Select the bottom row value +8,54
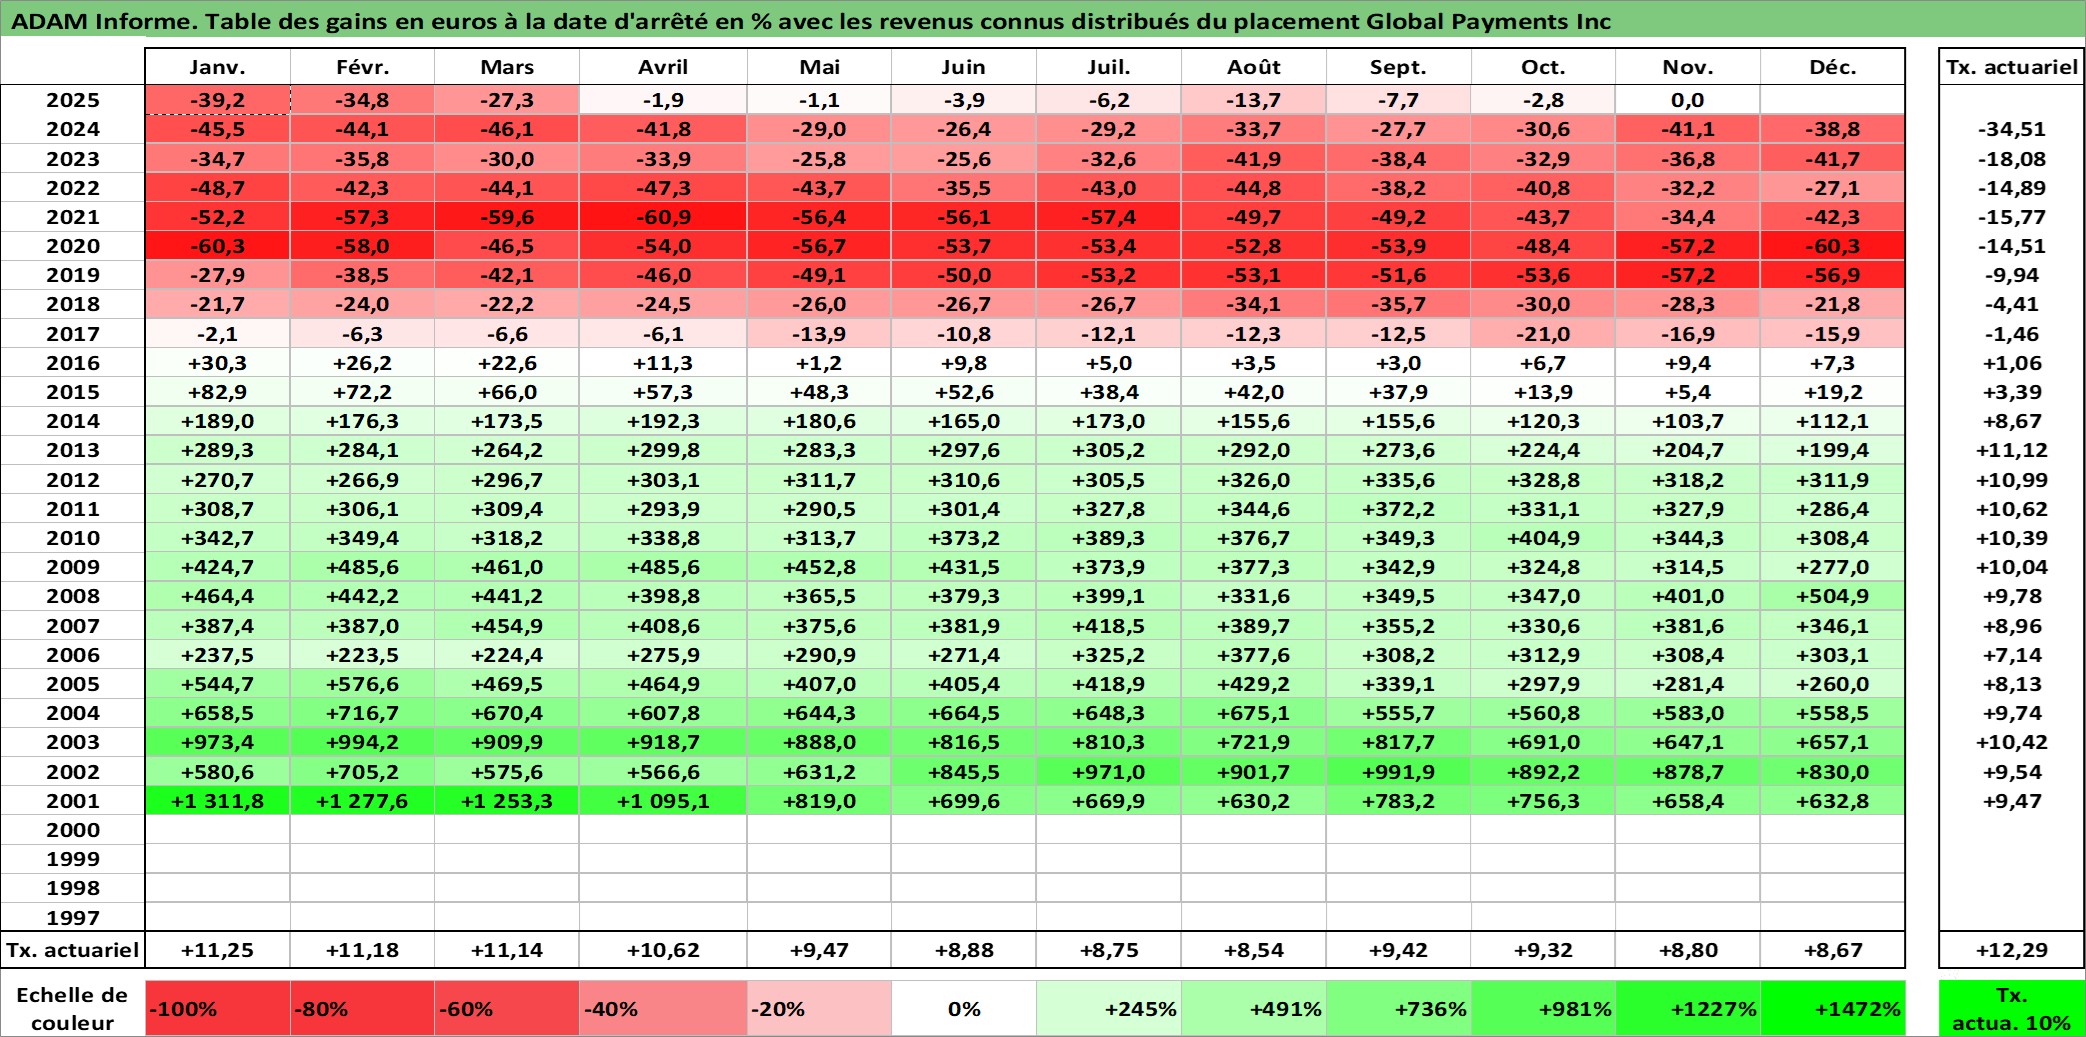 click(x=1254, y=950)
